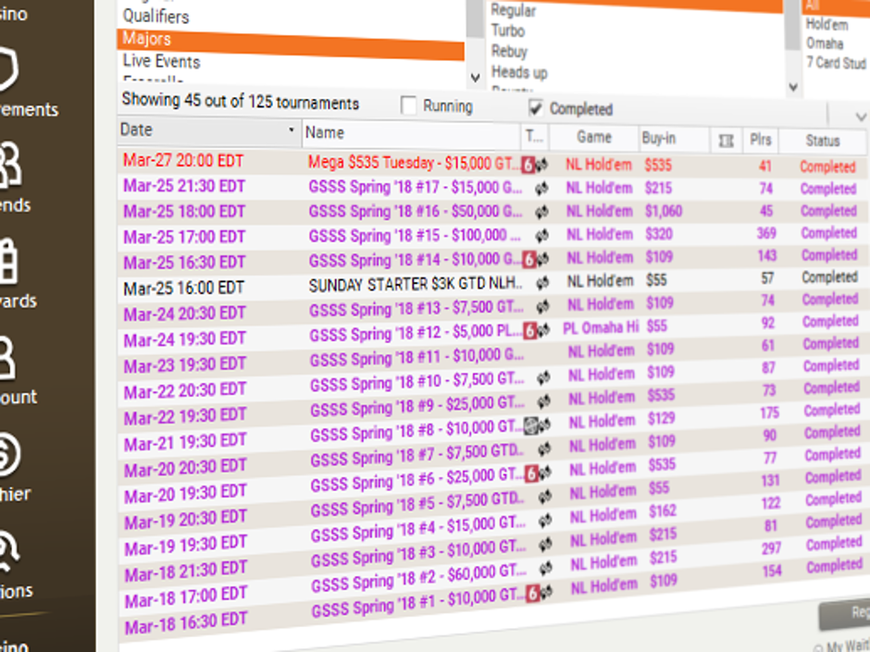
Task: Open the Rewards gift icon in sidebar
Action: (8, 261)
